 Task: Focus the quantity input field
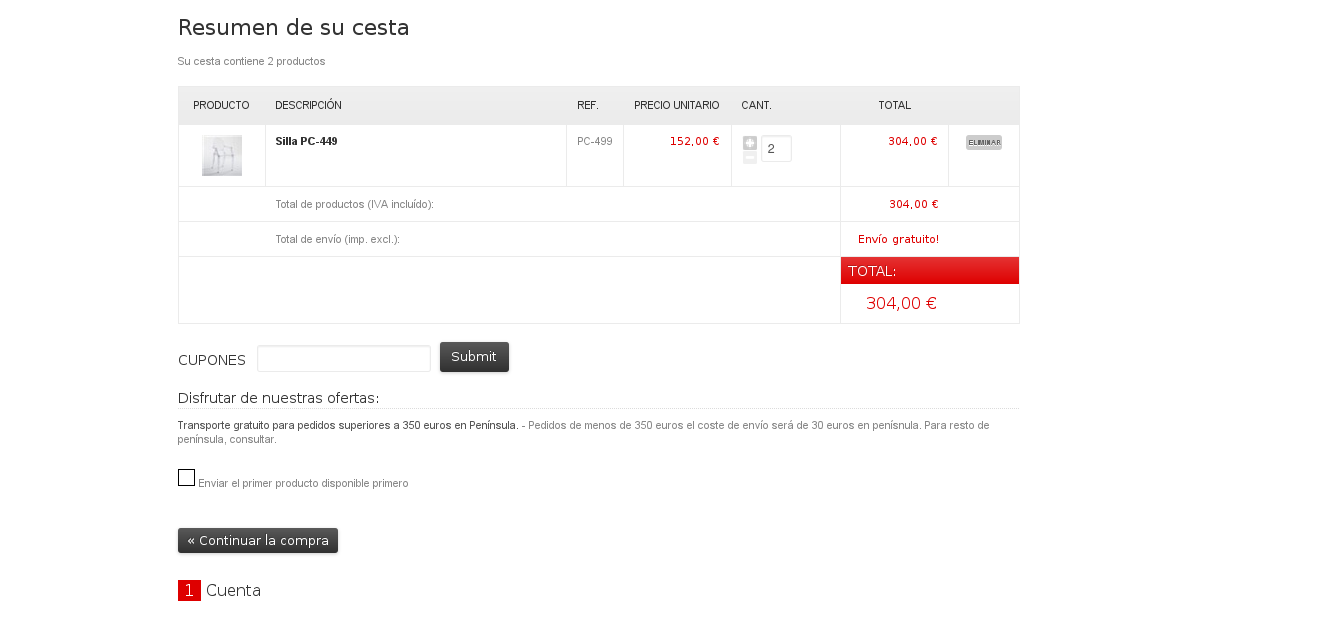[776, 149]
